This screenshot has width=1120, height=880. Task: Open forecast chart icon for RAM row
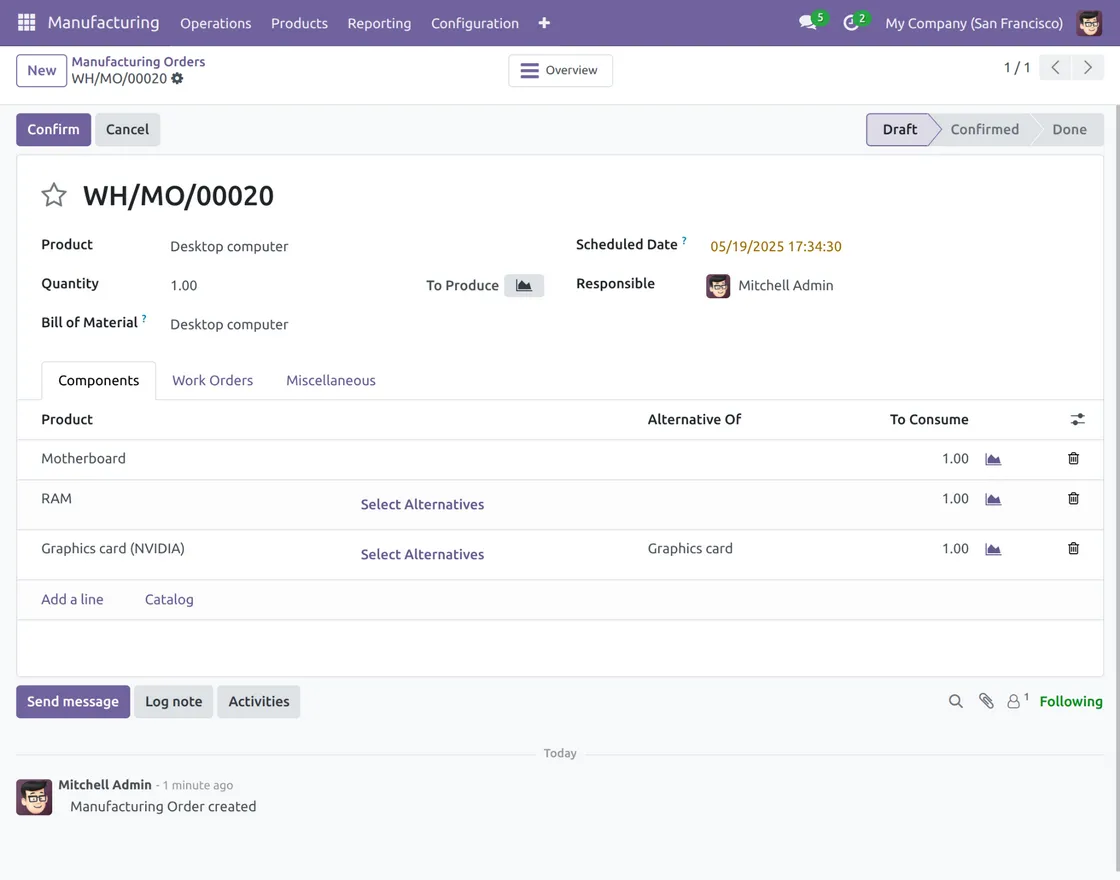(x=993, y=499)
